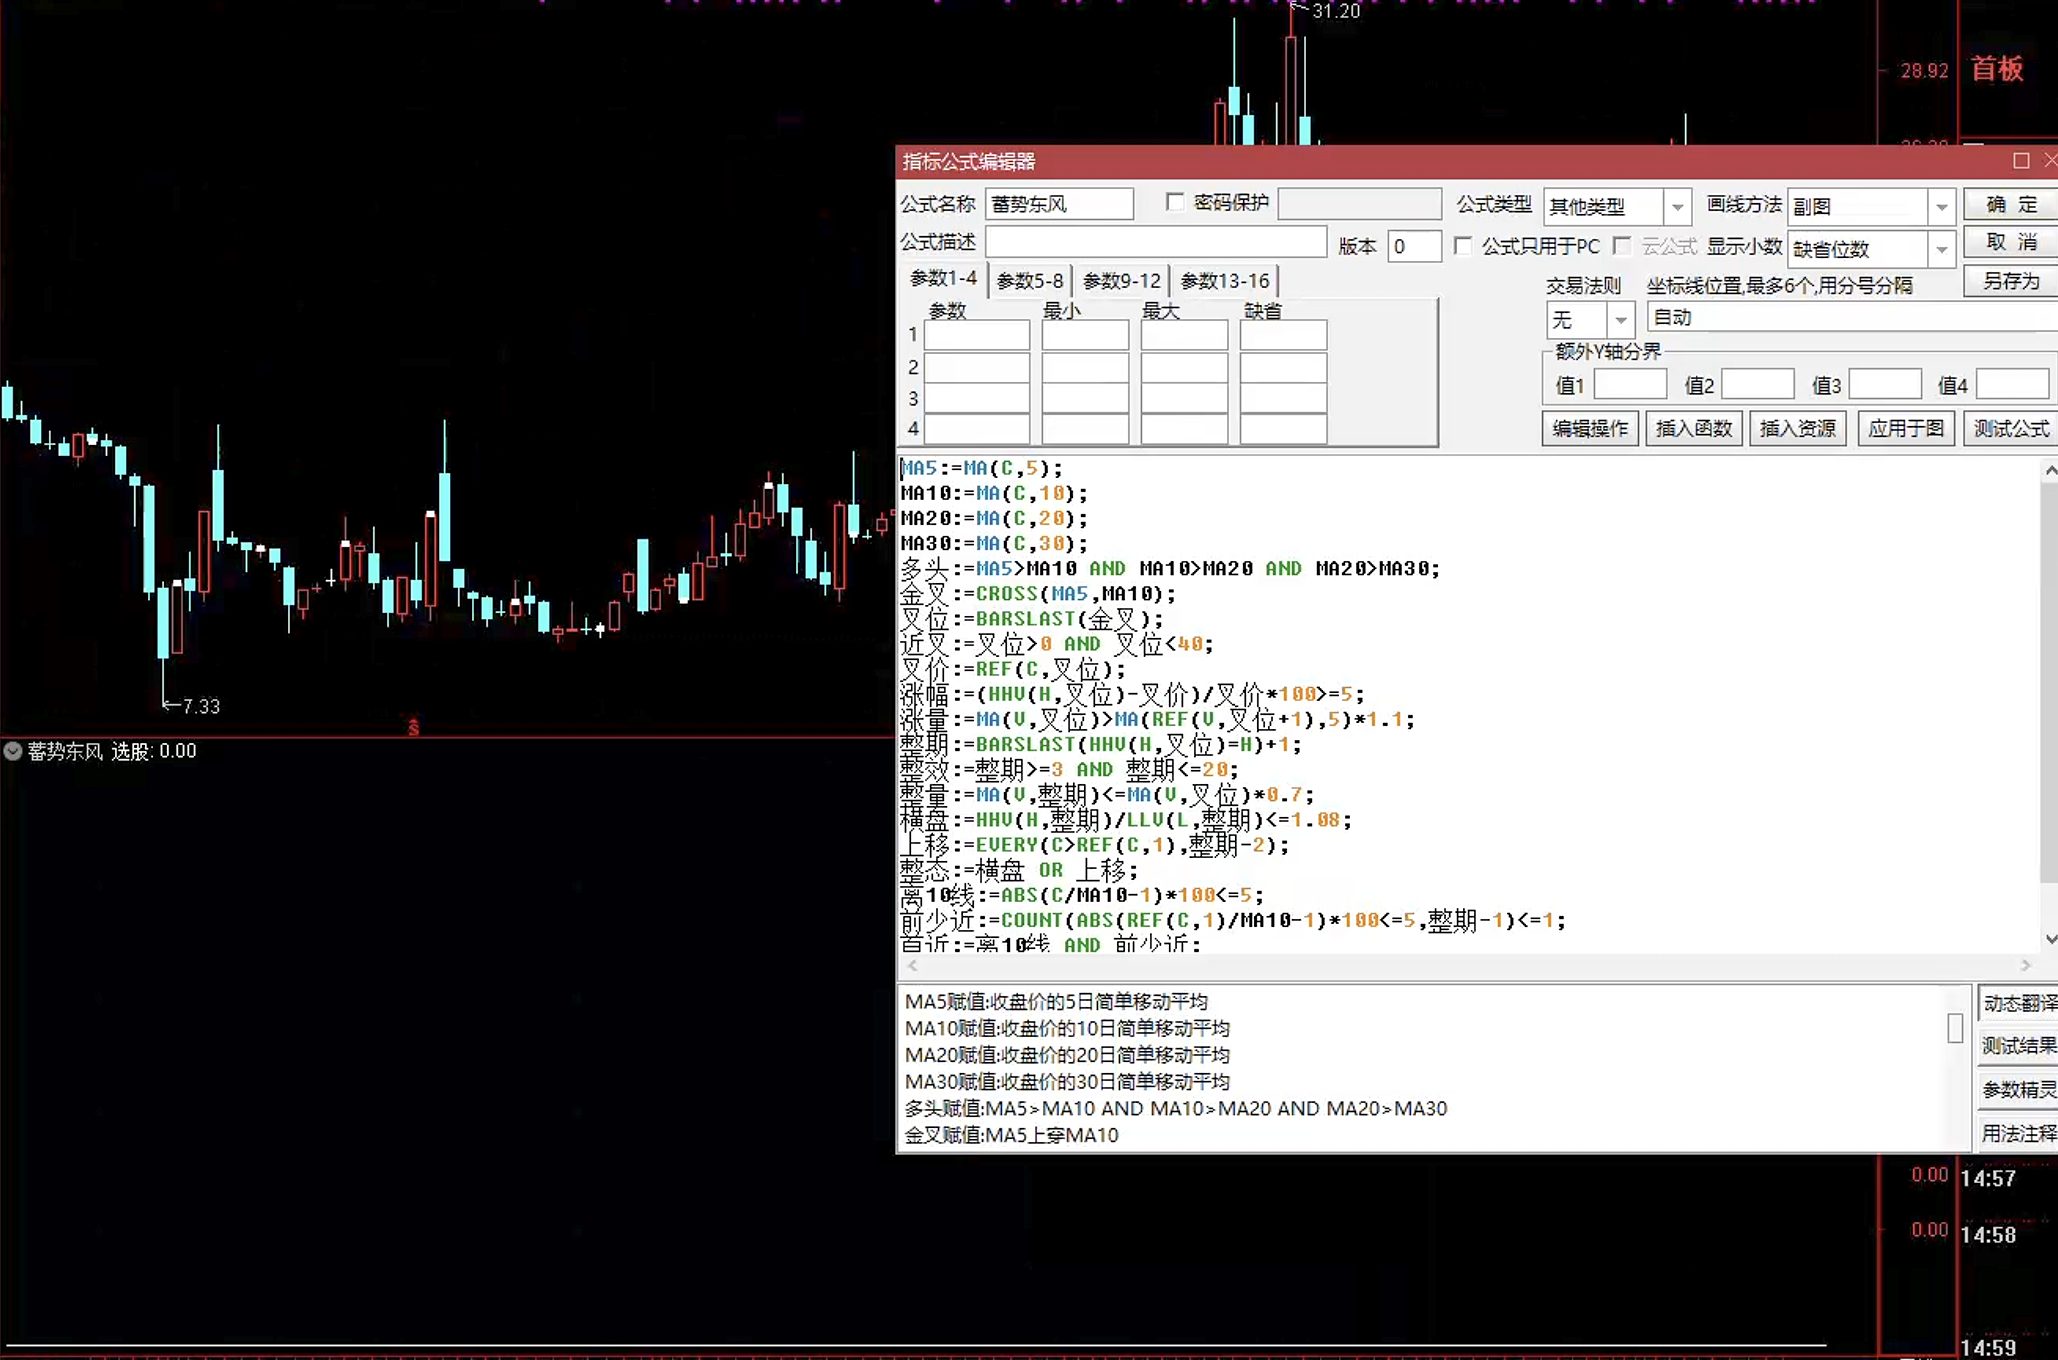Focus the 公式名称 field containing 蓄势东风
The height and width of the screenshot is (1360, 2058).
(1059, 204)
